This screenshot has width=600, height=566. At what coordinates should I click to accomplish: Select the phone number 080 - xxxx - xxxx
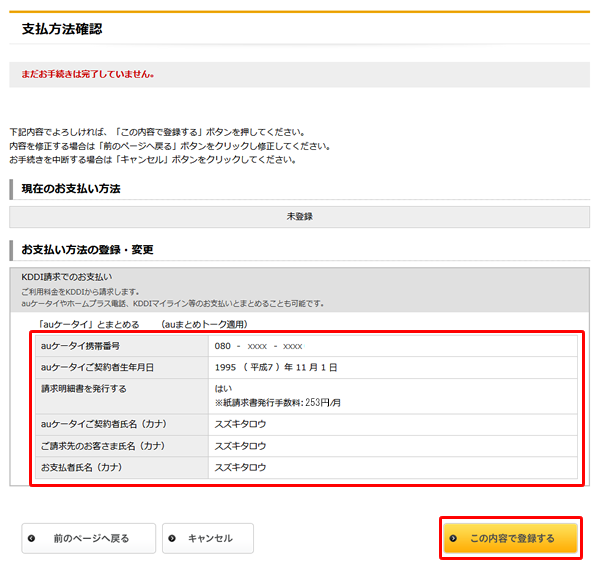coord(258,346)
